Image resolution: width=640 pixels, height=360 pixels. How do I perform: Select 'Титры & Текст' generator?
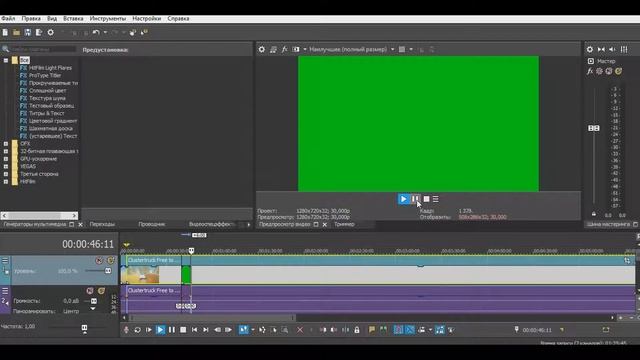tap(47, 113)
